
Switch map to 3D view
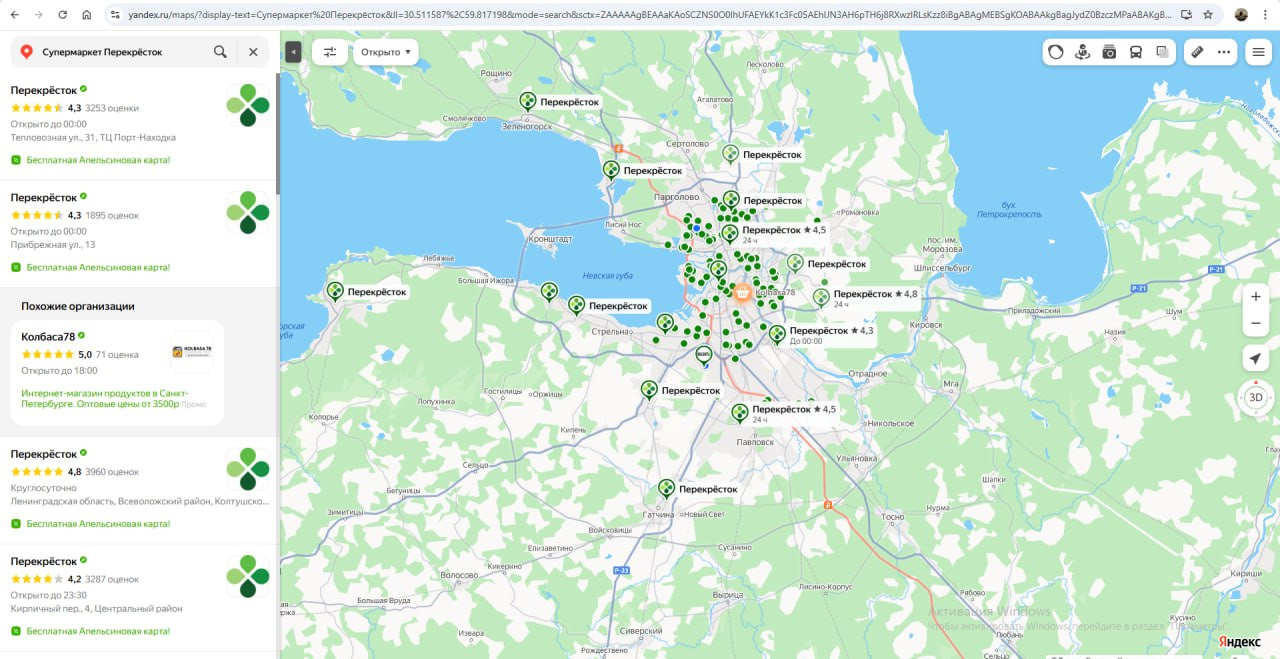[x=1256, y=397]
